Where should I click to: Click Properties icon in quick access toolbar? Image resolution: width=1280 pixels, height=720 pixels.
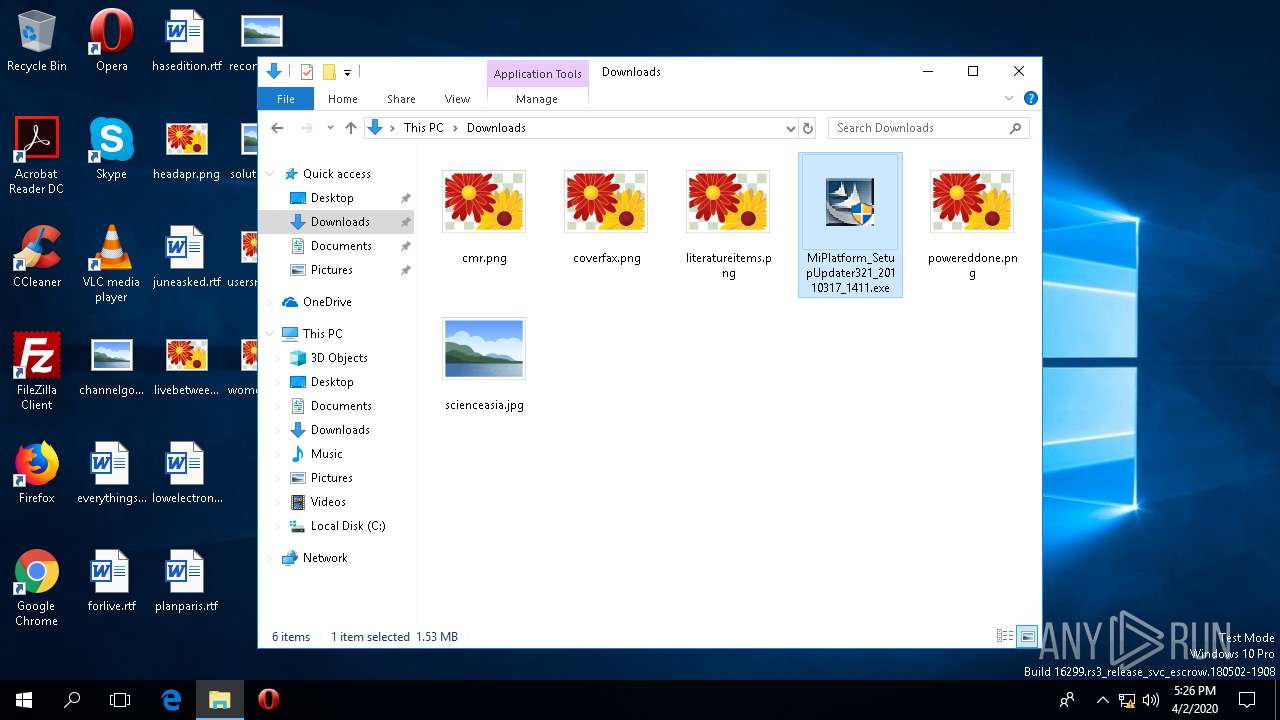click(x=307, y=72)
